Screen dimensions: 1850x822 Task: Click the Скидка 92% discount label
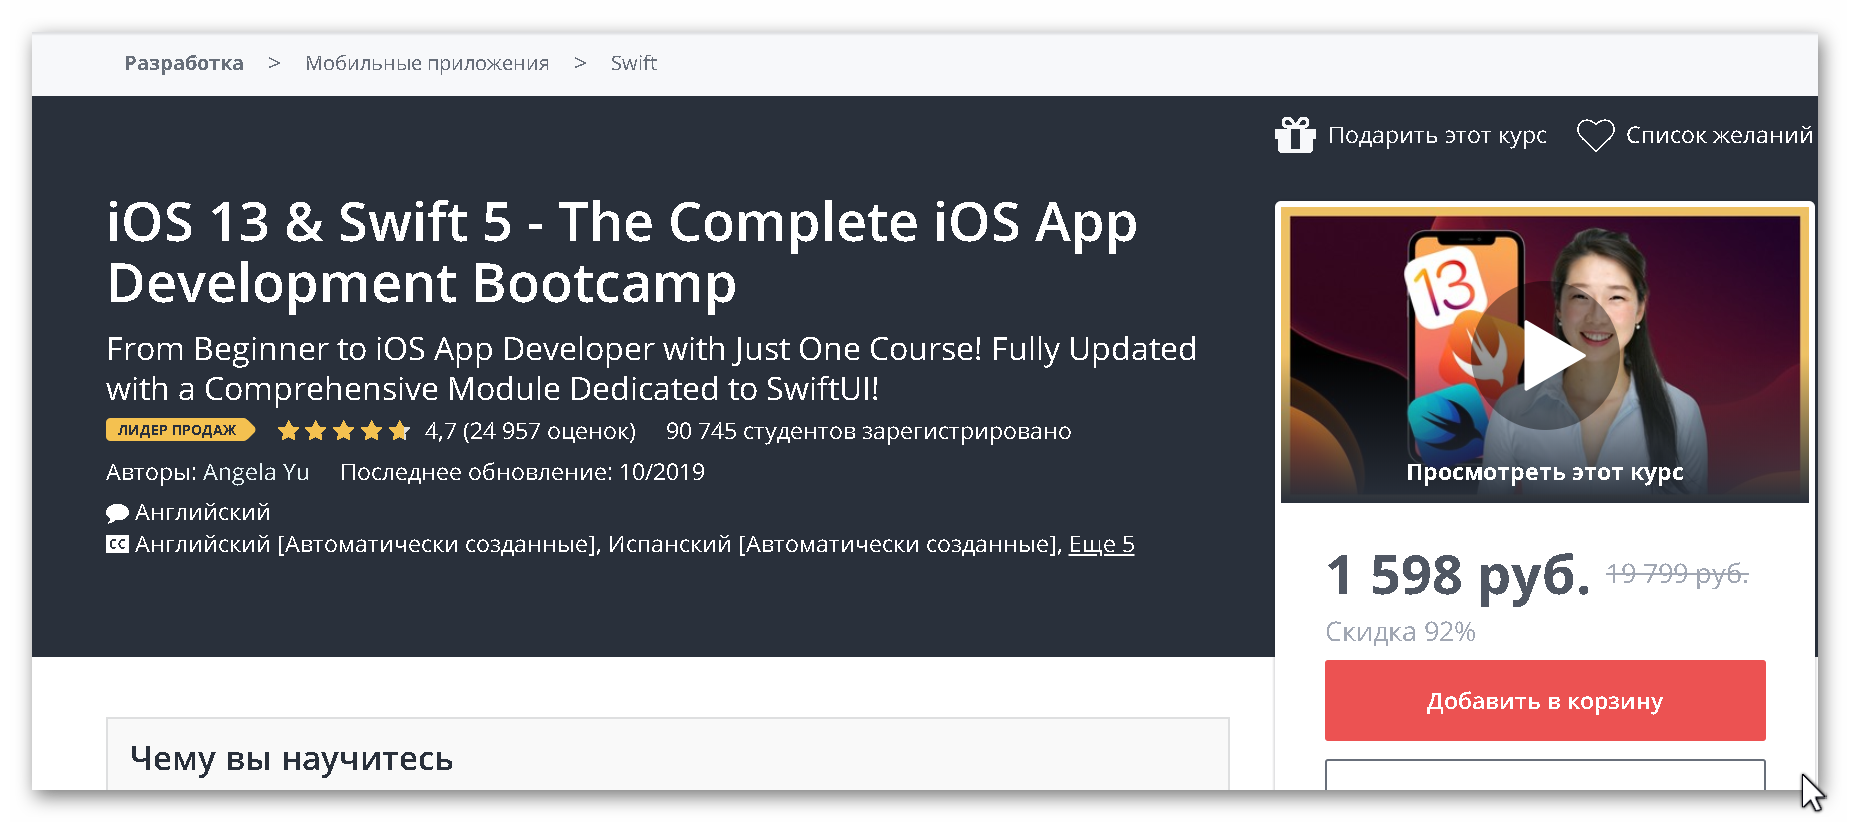click(x=1400, y=632)
